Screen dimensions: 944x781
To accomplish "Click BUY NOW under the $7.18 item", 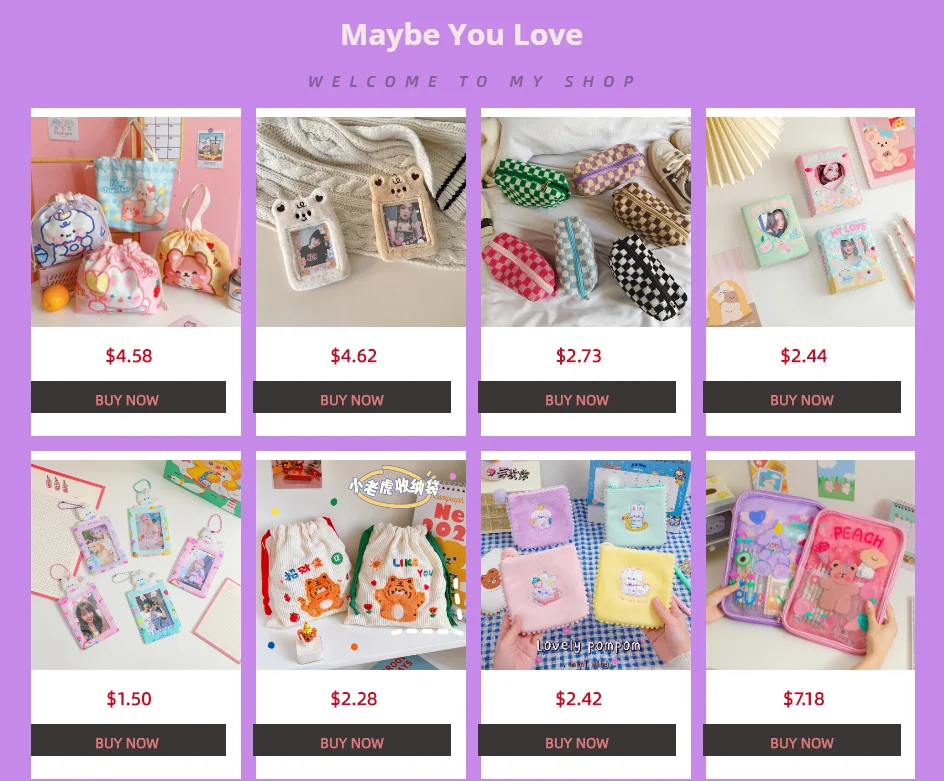I will click(802, 740).
